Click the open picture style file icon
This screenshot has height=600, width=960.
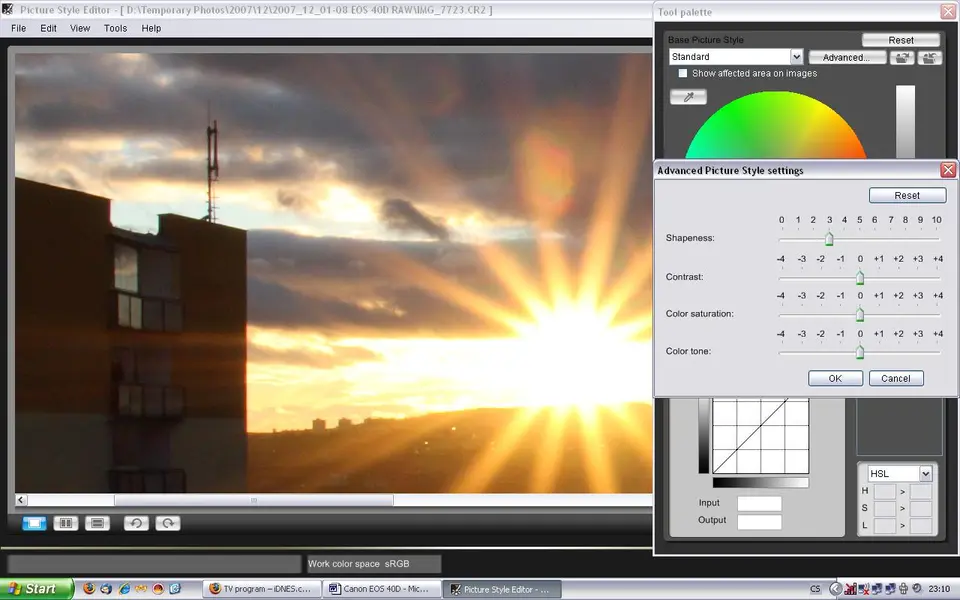point(903,58)
